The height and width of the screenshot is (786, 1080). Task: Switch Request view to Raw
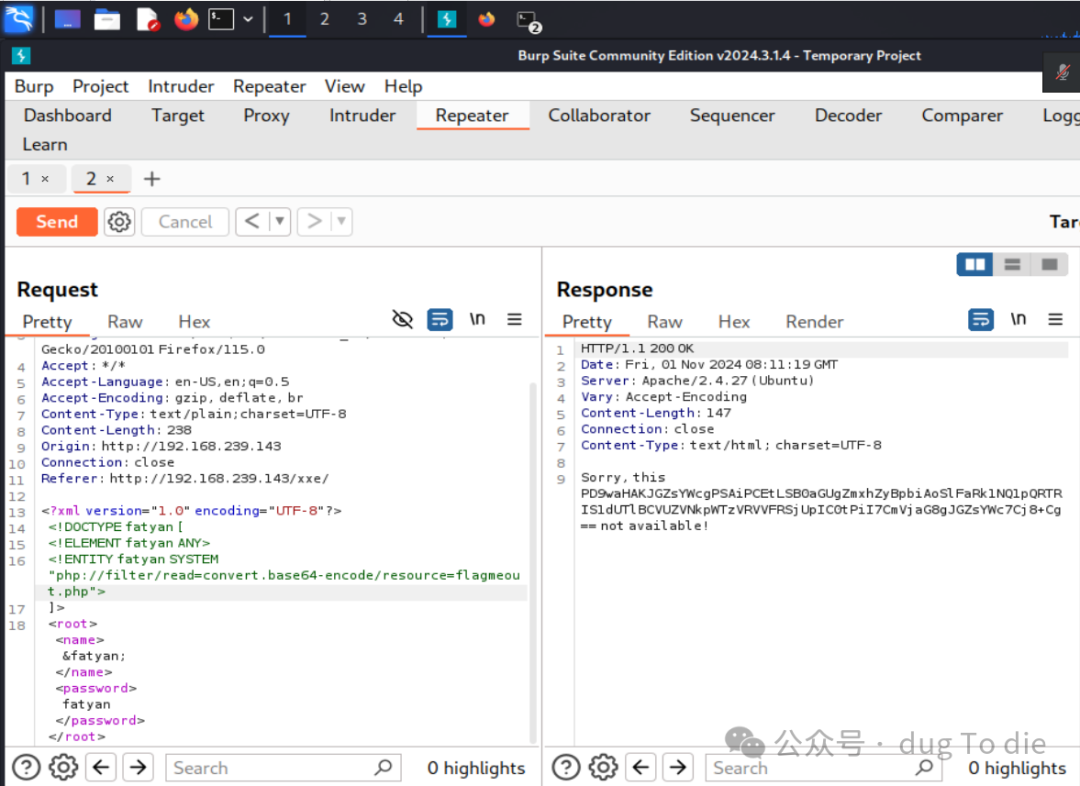(125, 322)
